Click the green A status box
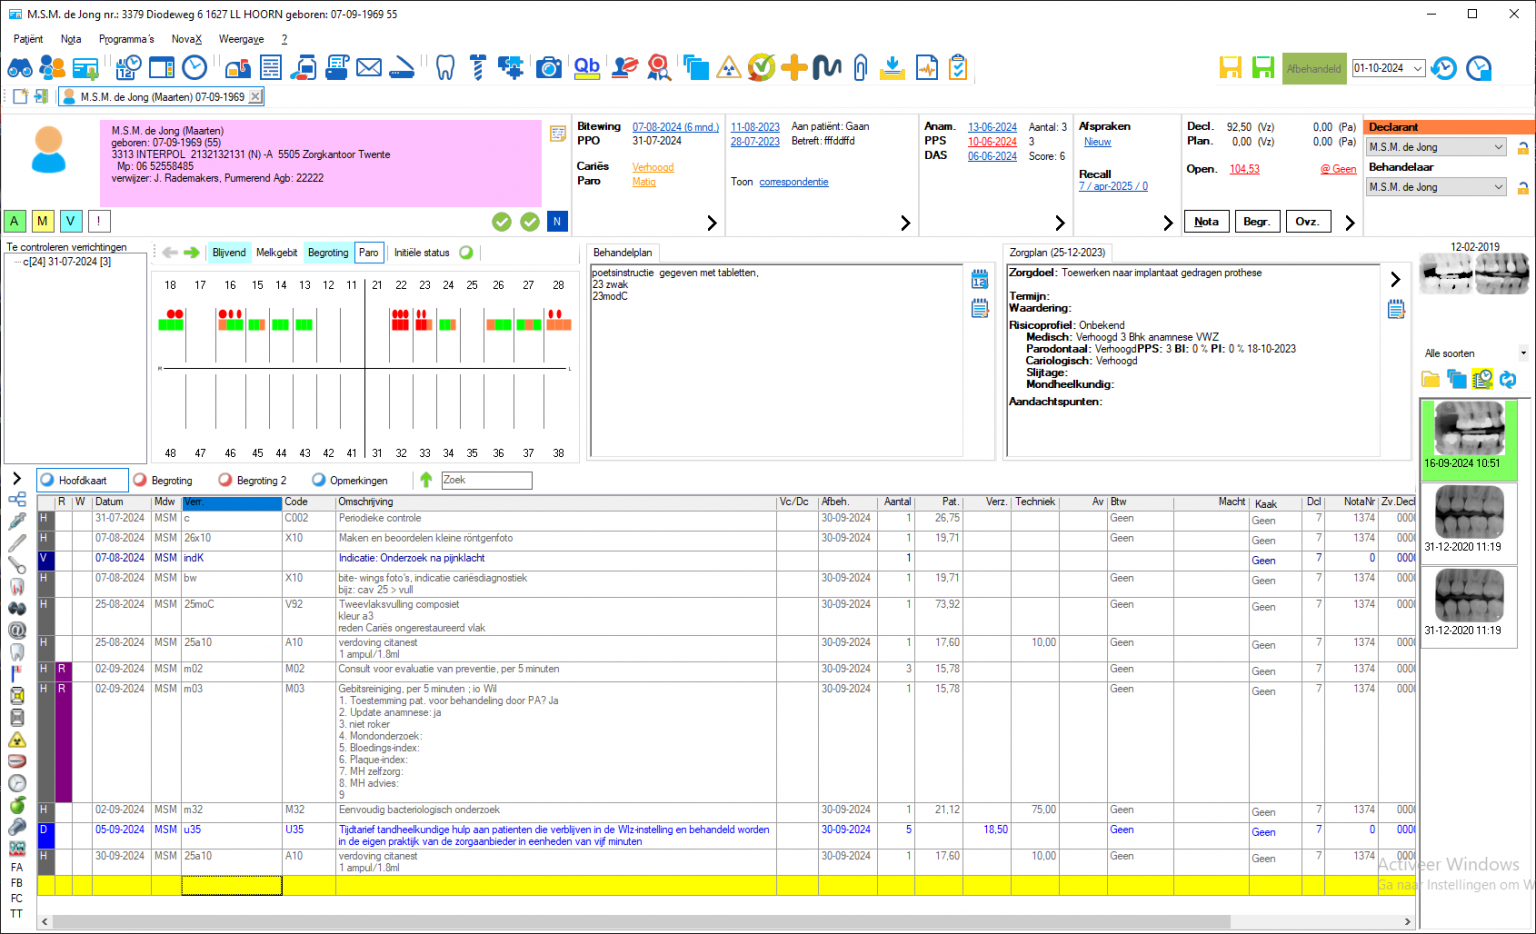 [15, 222]
